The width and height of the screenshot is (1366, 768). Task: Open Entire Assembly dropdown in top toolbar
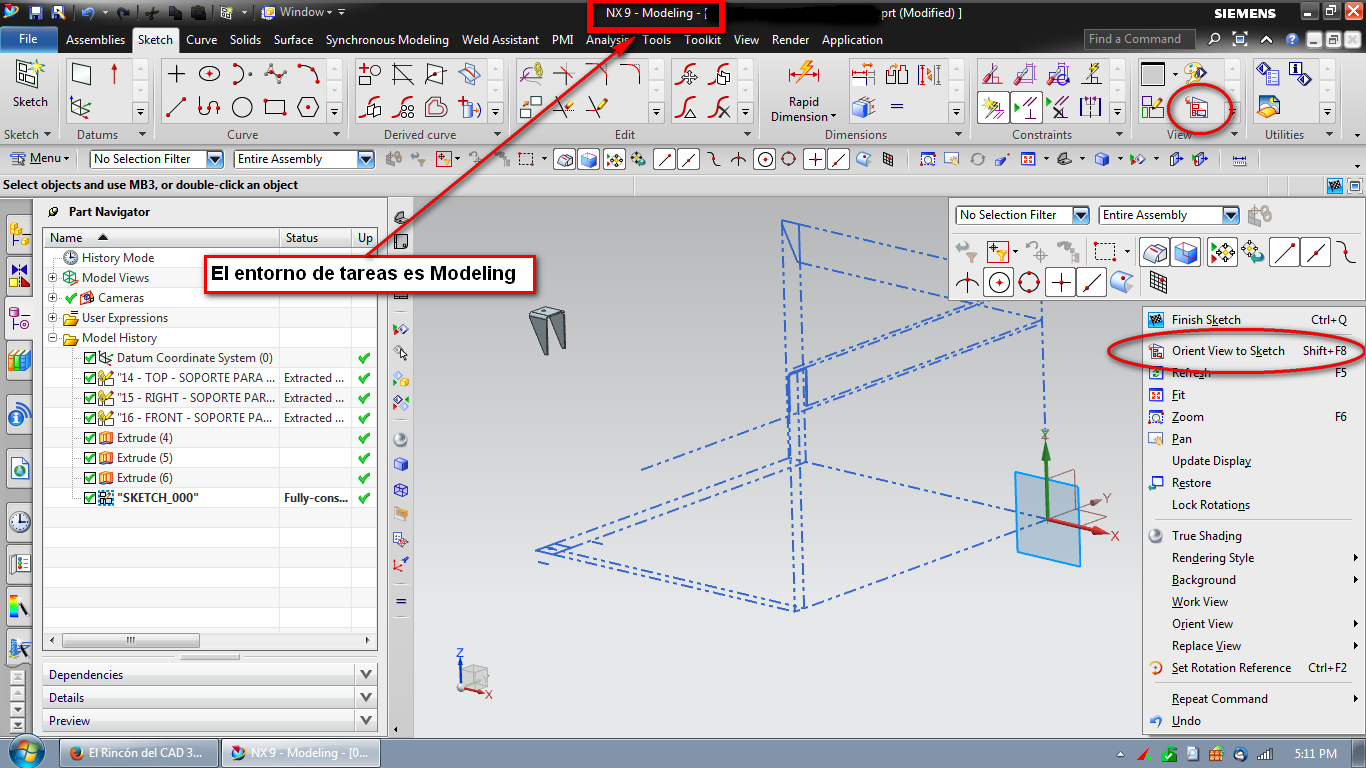click(x=365, y=159)
